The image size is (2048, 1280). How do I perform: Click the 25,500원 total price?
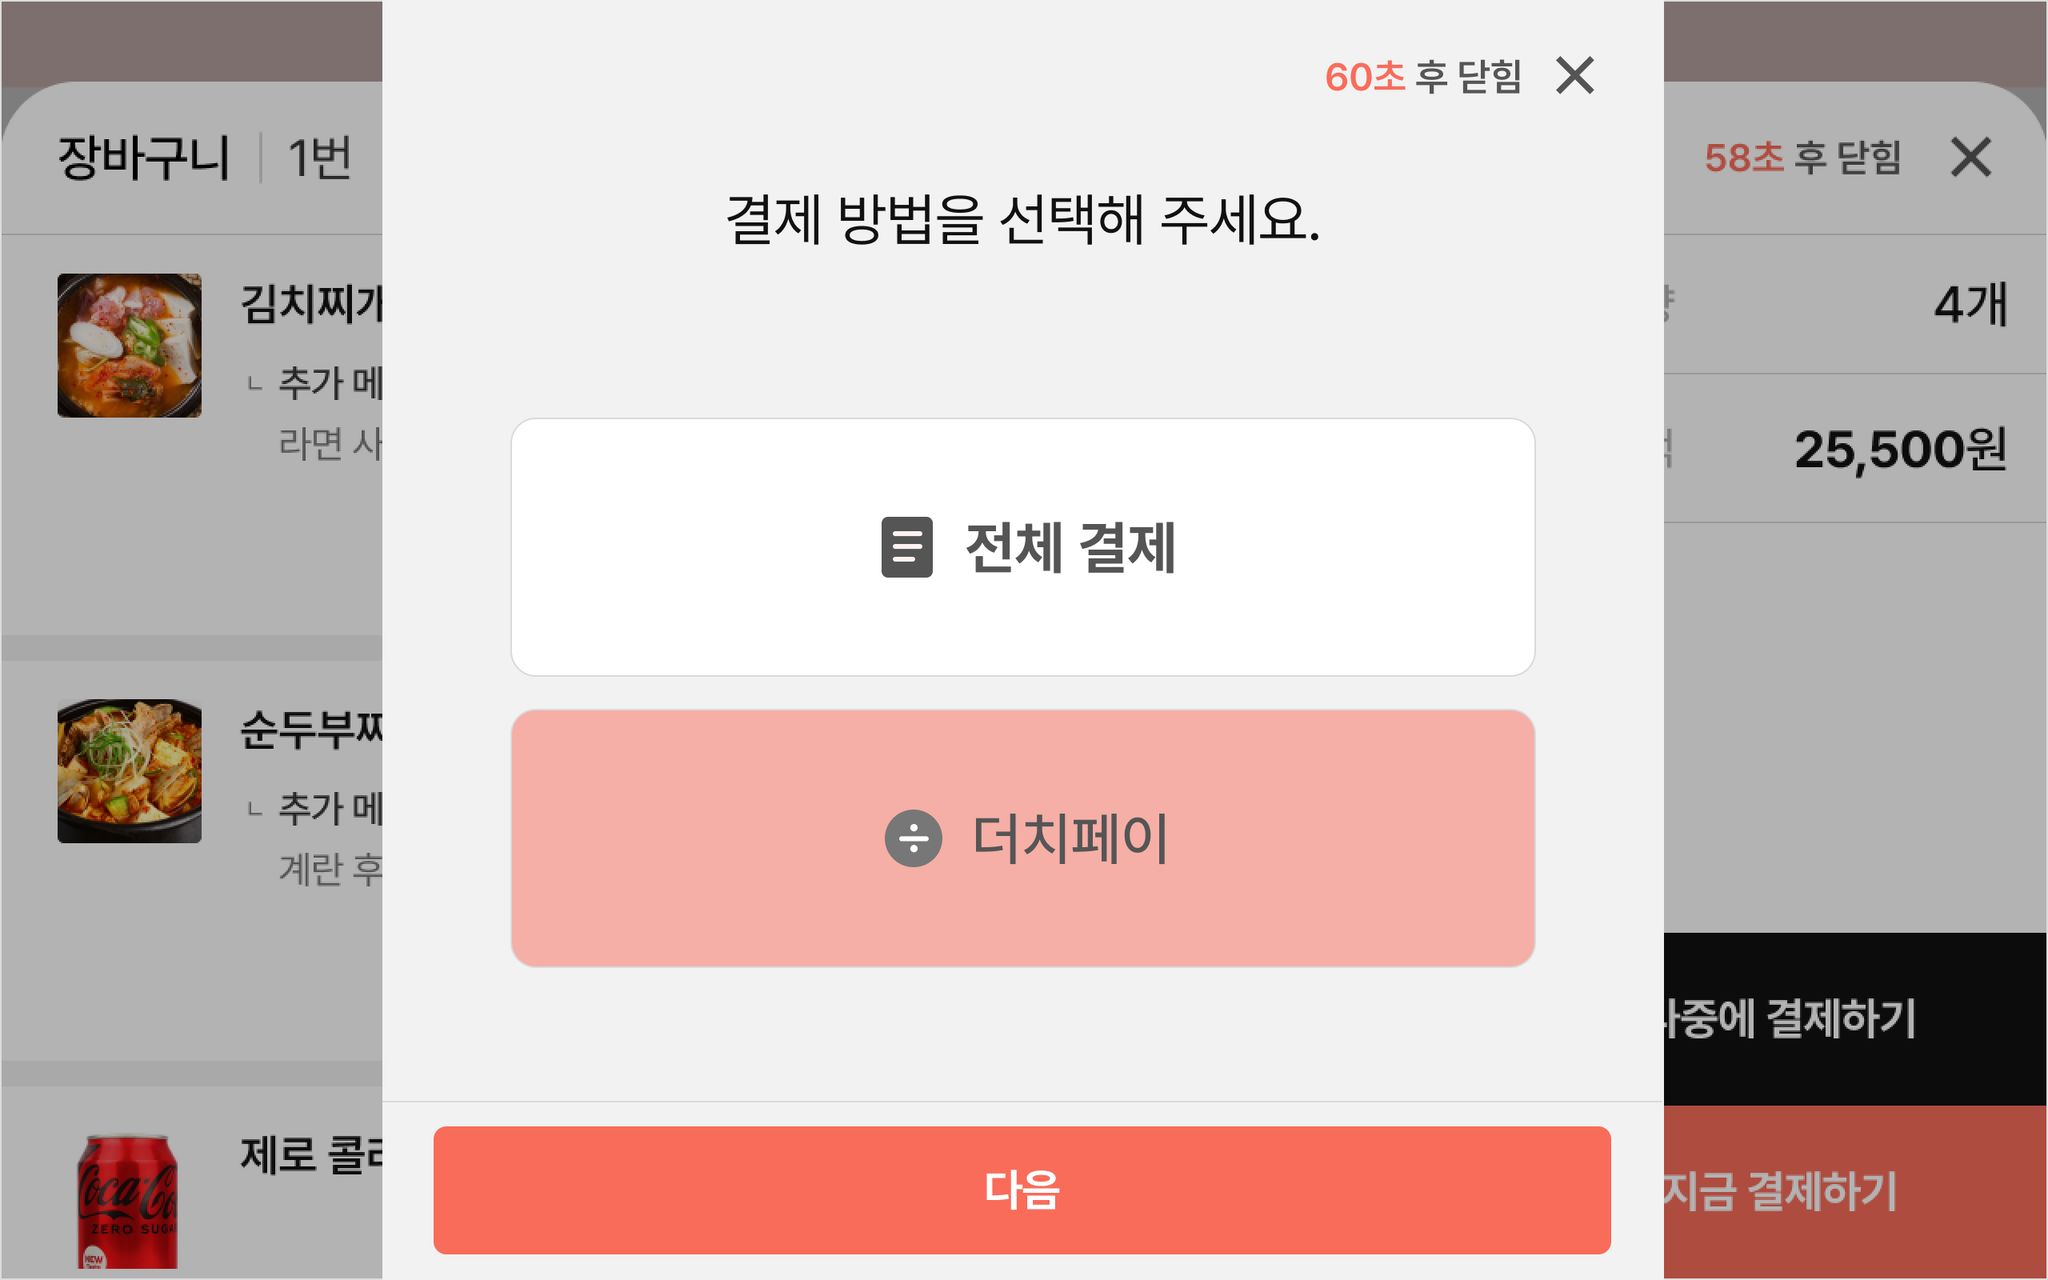click(x=1900, y=449)
